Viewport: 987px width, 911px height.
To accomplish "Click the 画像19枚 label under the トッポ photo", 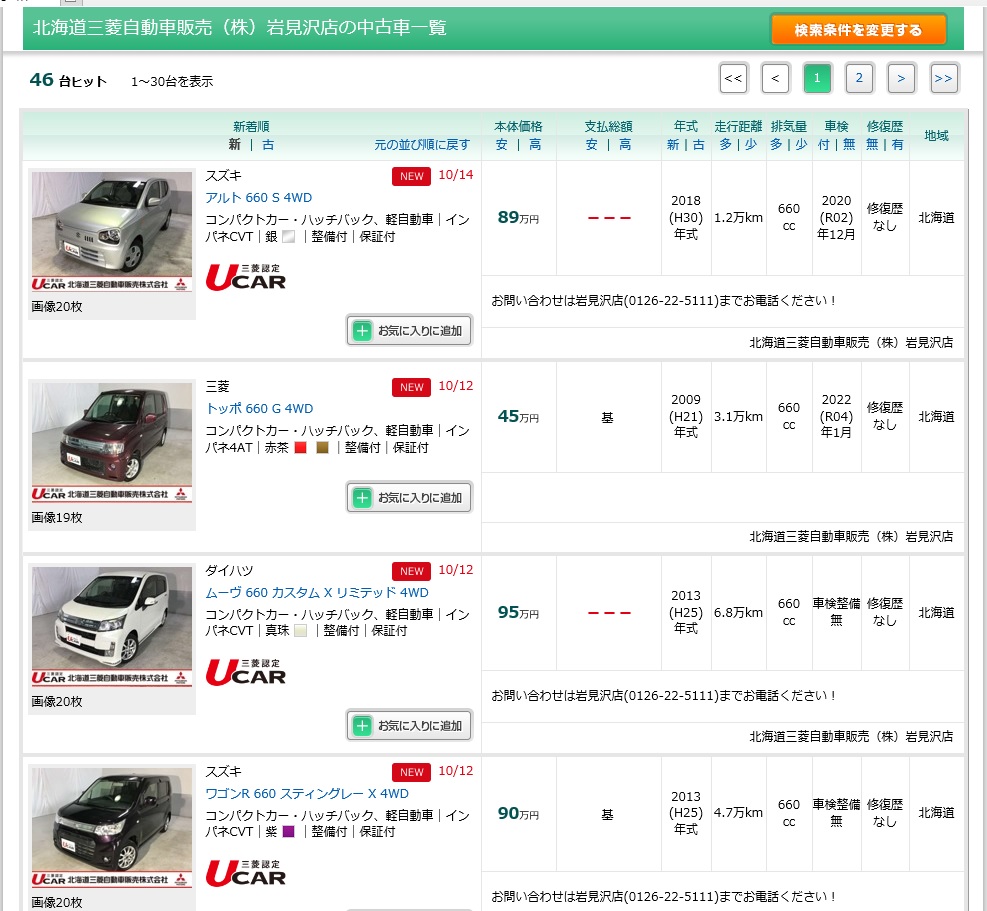I will pos(57,518).
